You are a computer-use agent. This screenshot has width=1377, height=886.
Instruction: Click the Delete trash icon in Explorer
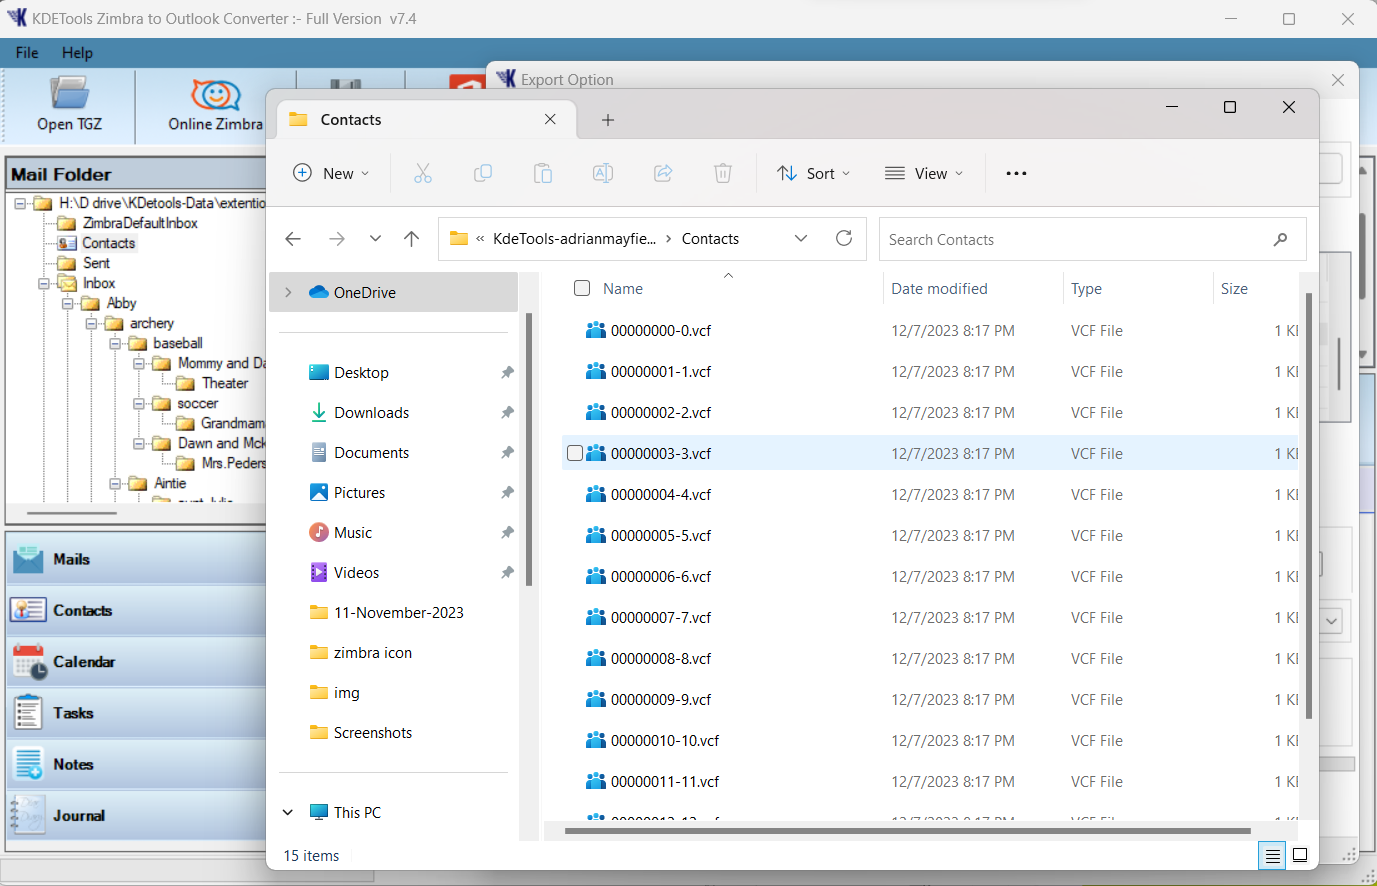point(723,173)
